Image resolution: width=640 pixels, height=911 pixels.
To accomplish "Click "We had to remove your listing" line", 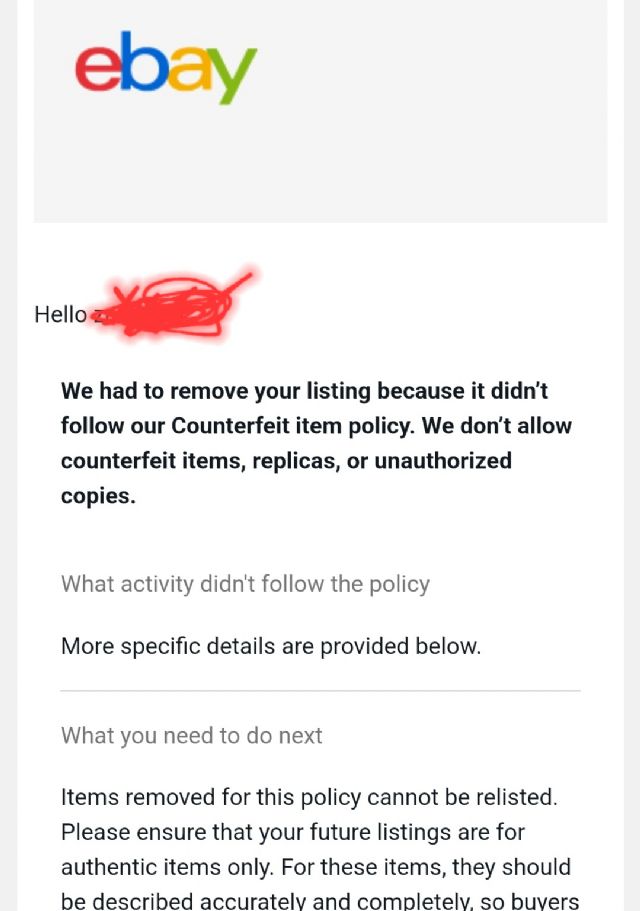I will point(304,390).
